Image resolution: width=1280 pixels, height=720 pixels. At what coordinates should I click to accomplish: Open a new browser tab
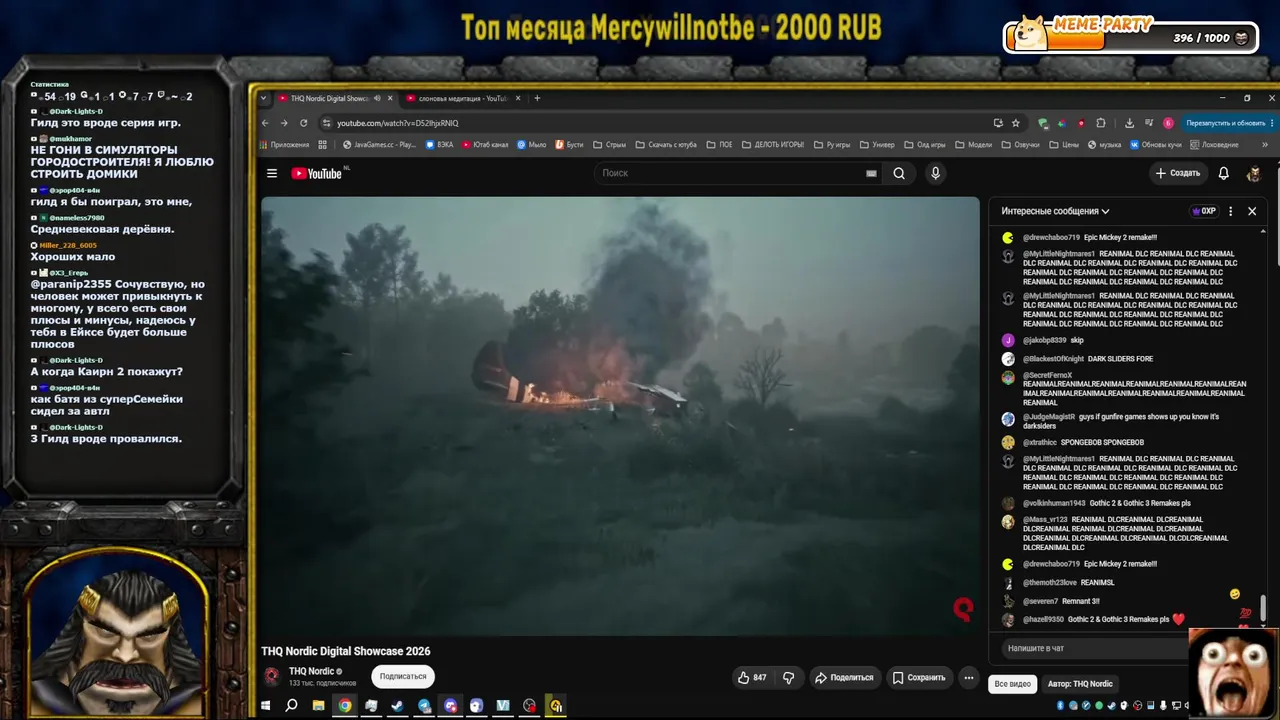click(537, 98)
